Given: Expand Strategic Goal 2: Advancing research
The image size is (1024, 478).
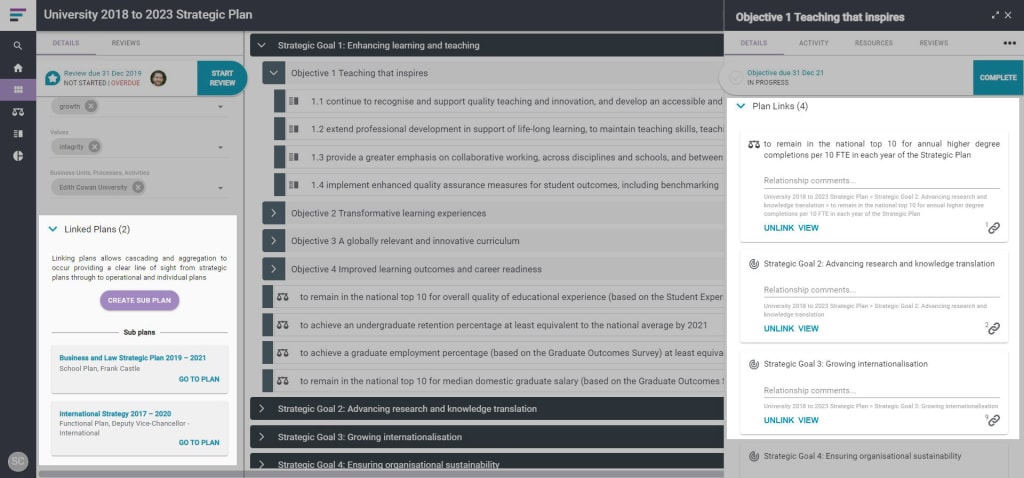Looking at the screenshot, I should point(262,409).
